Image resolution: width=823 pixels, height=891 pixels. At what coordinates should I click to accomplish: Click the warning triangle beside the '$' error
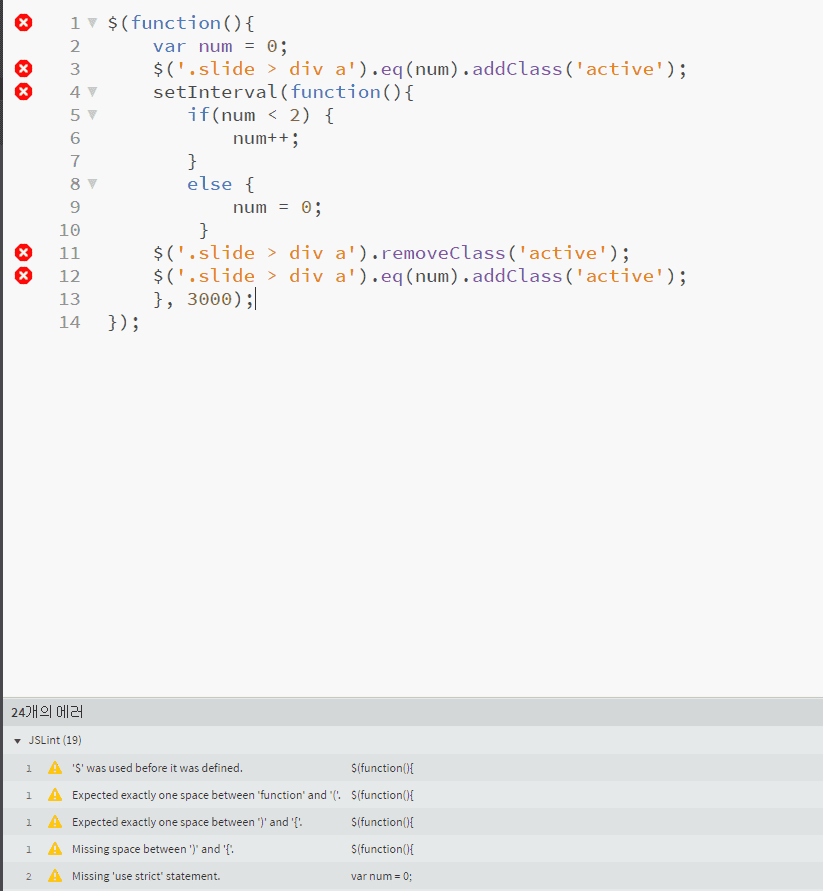tap(54, 767)
